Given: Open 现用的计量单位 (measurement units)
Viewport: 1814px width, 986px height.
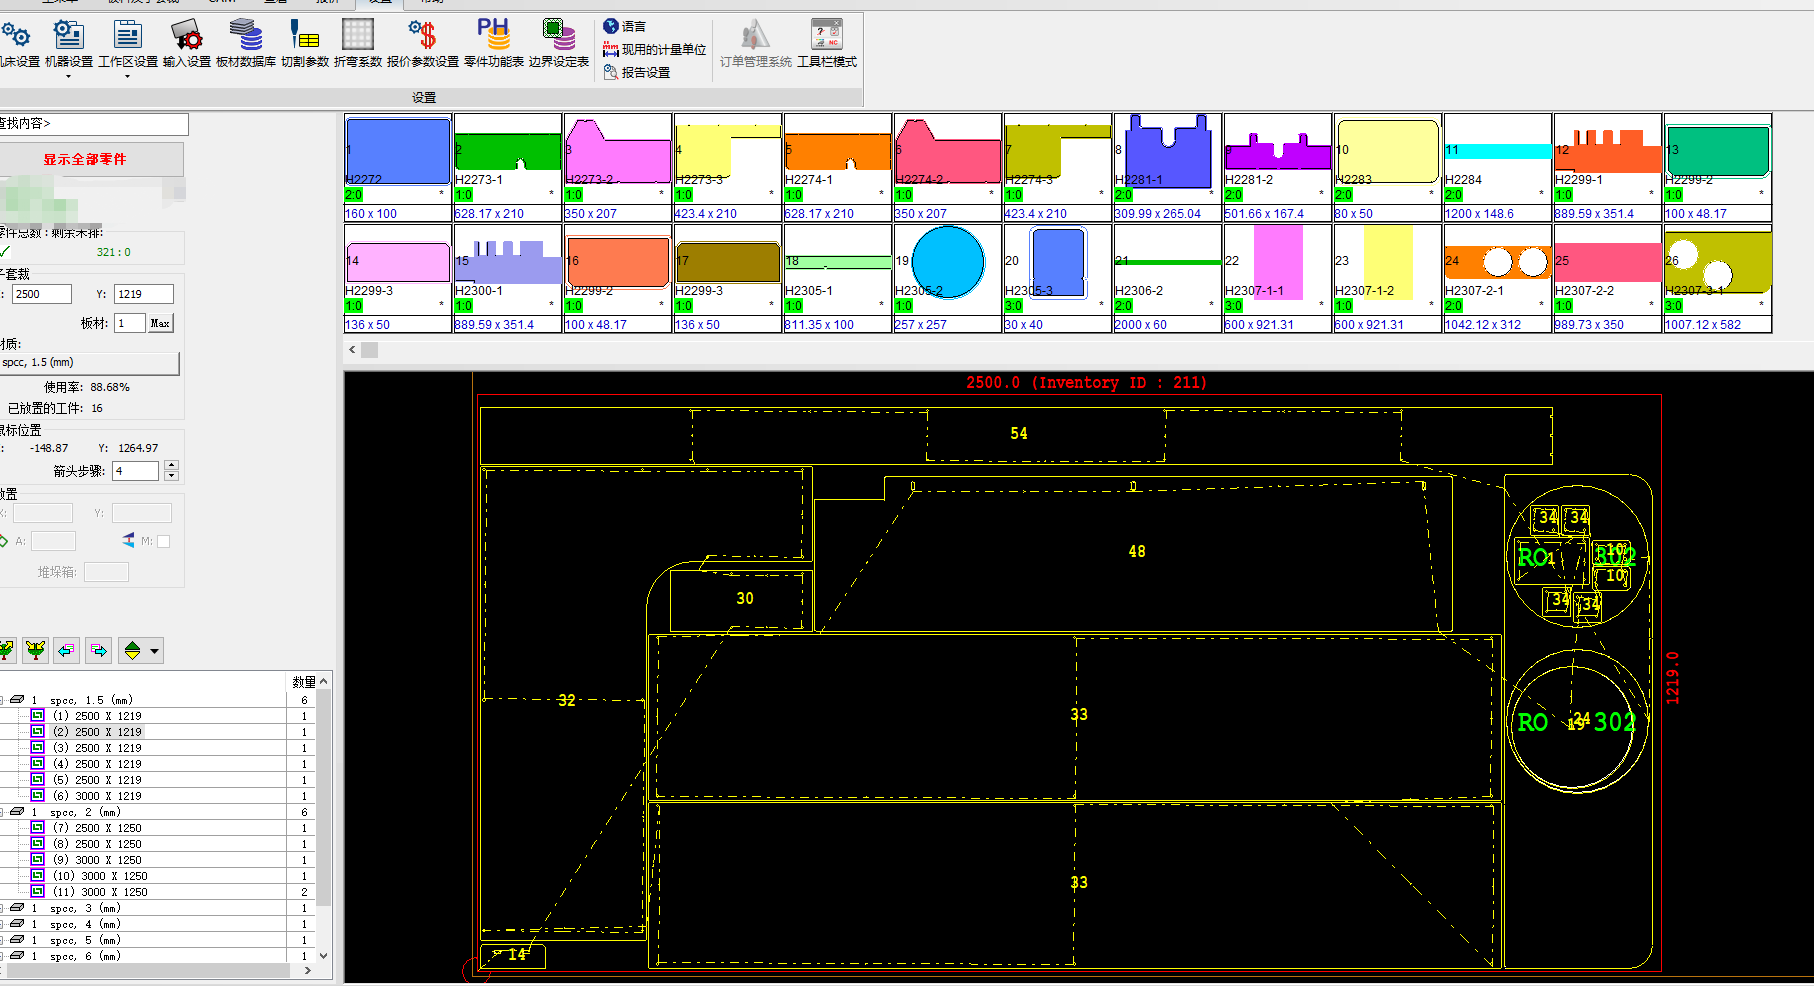Looking at the screenshot, I should pos(654,49).
